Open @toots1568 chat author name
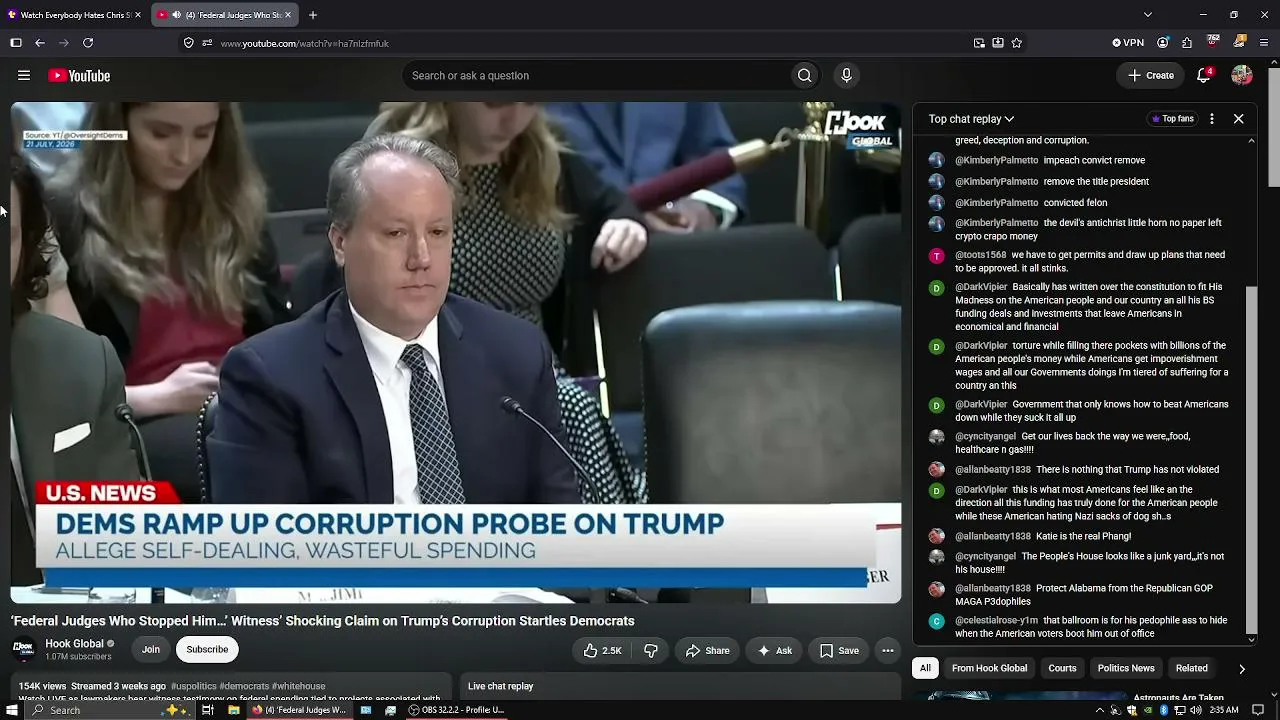This screenshot has height=720, width=1280. tap(980, 255)
